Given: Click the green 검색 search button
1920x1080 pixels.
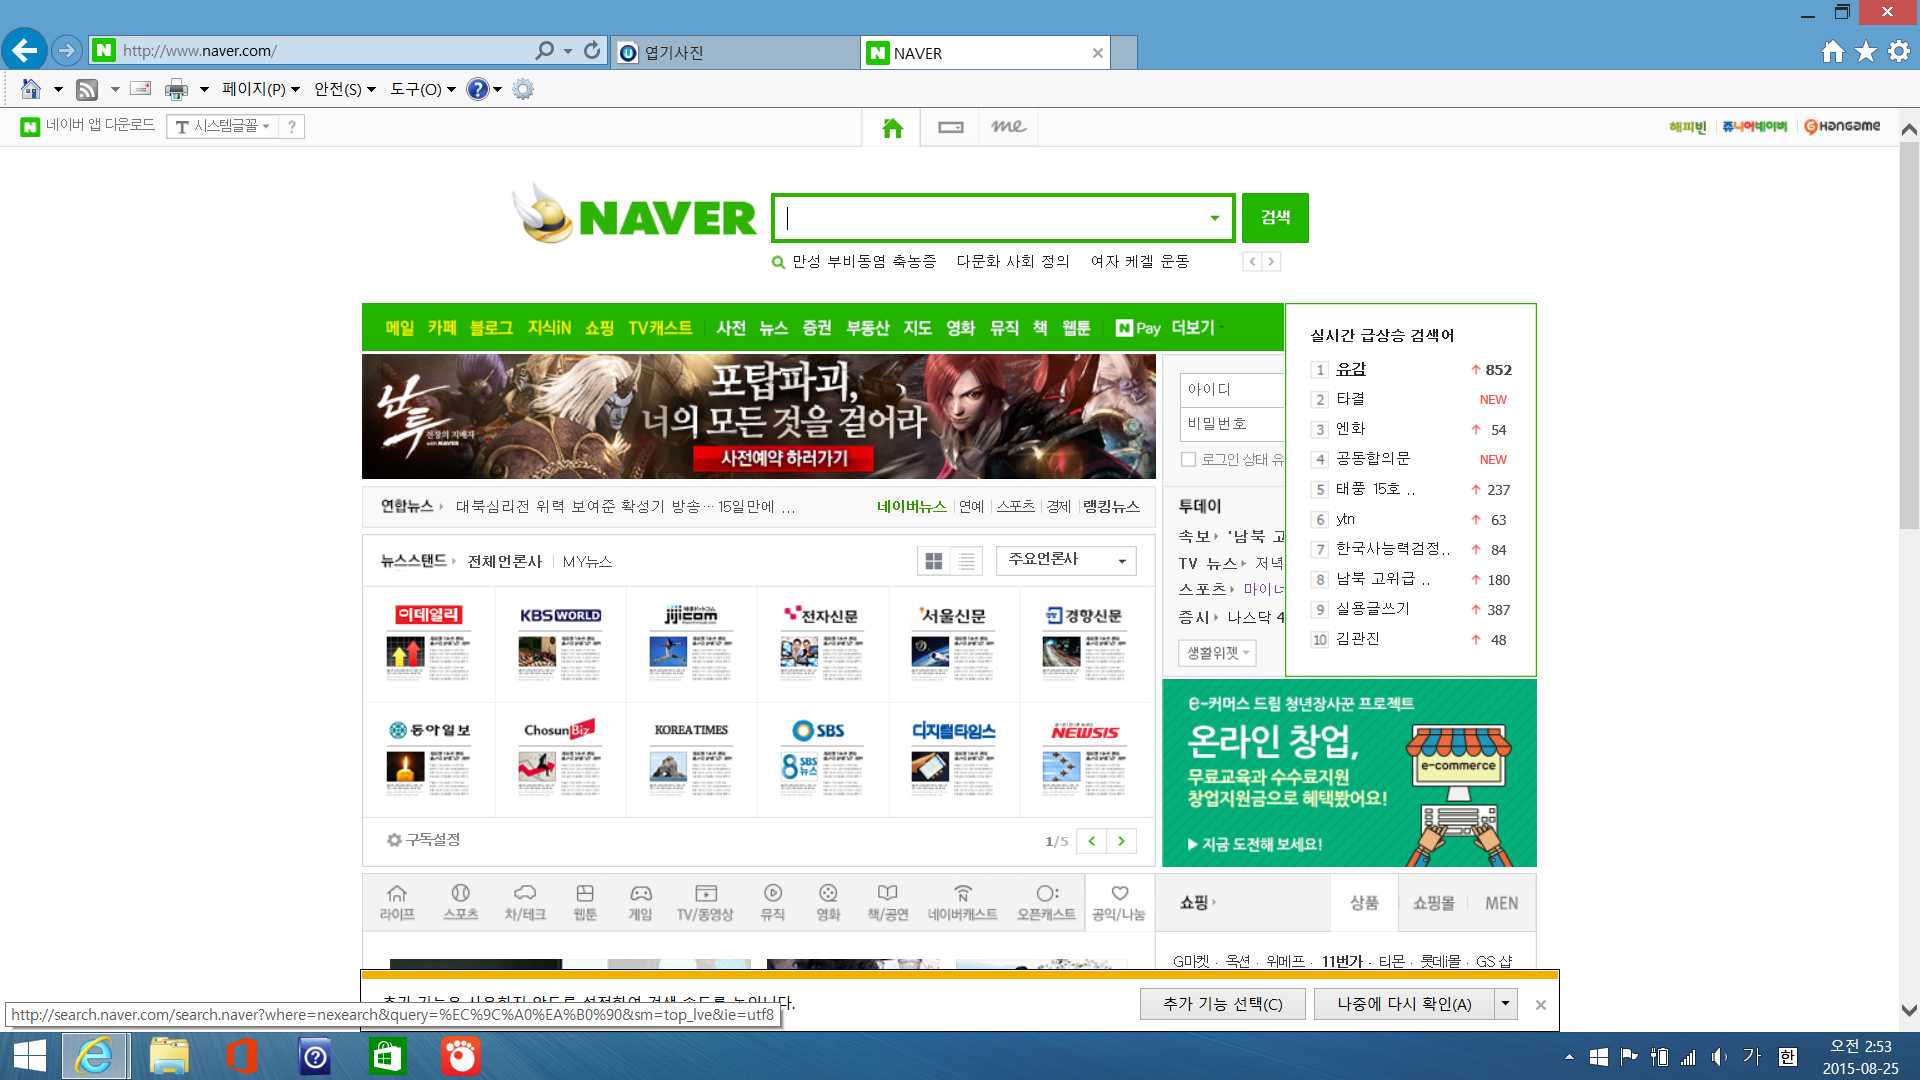Looking at the screenshot, I should [x=1275, y=218].
